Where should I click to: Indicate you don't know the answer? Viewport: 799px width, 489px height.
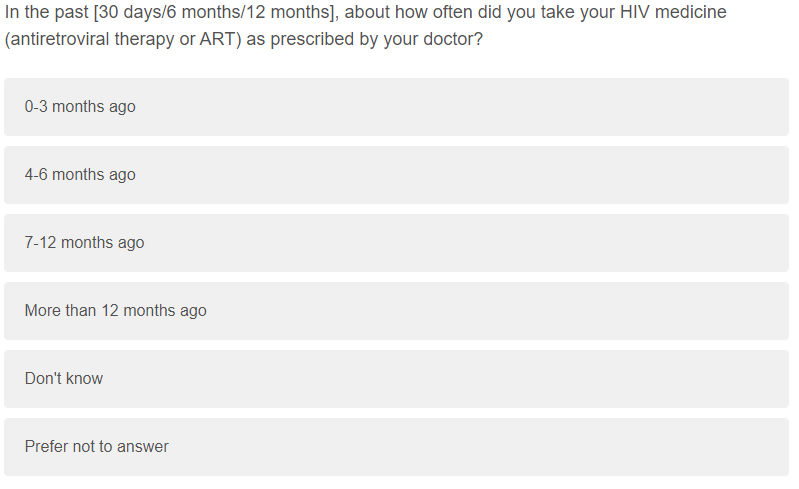pyautogui.click(x=396, y=379)
